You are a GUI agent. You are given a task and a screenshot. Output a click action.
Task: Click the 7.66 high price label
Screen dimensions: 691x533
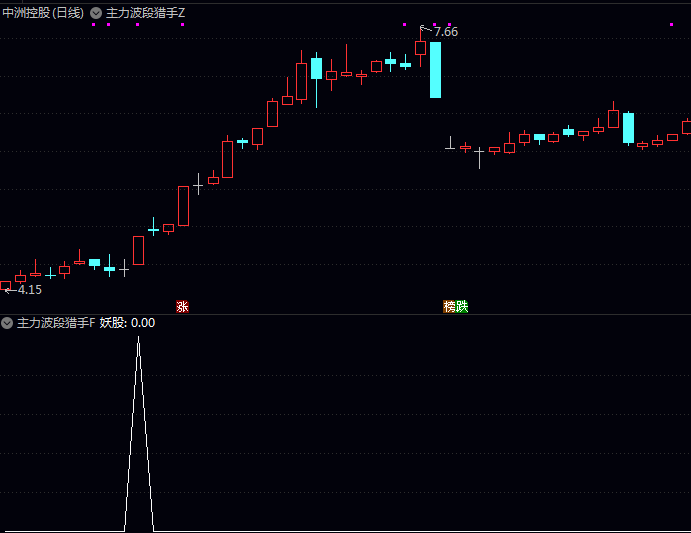[446, 32]
